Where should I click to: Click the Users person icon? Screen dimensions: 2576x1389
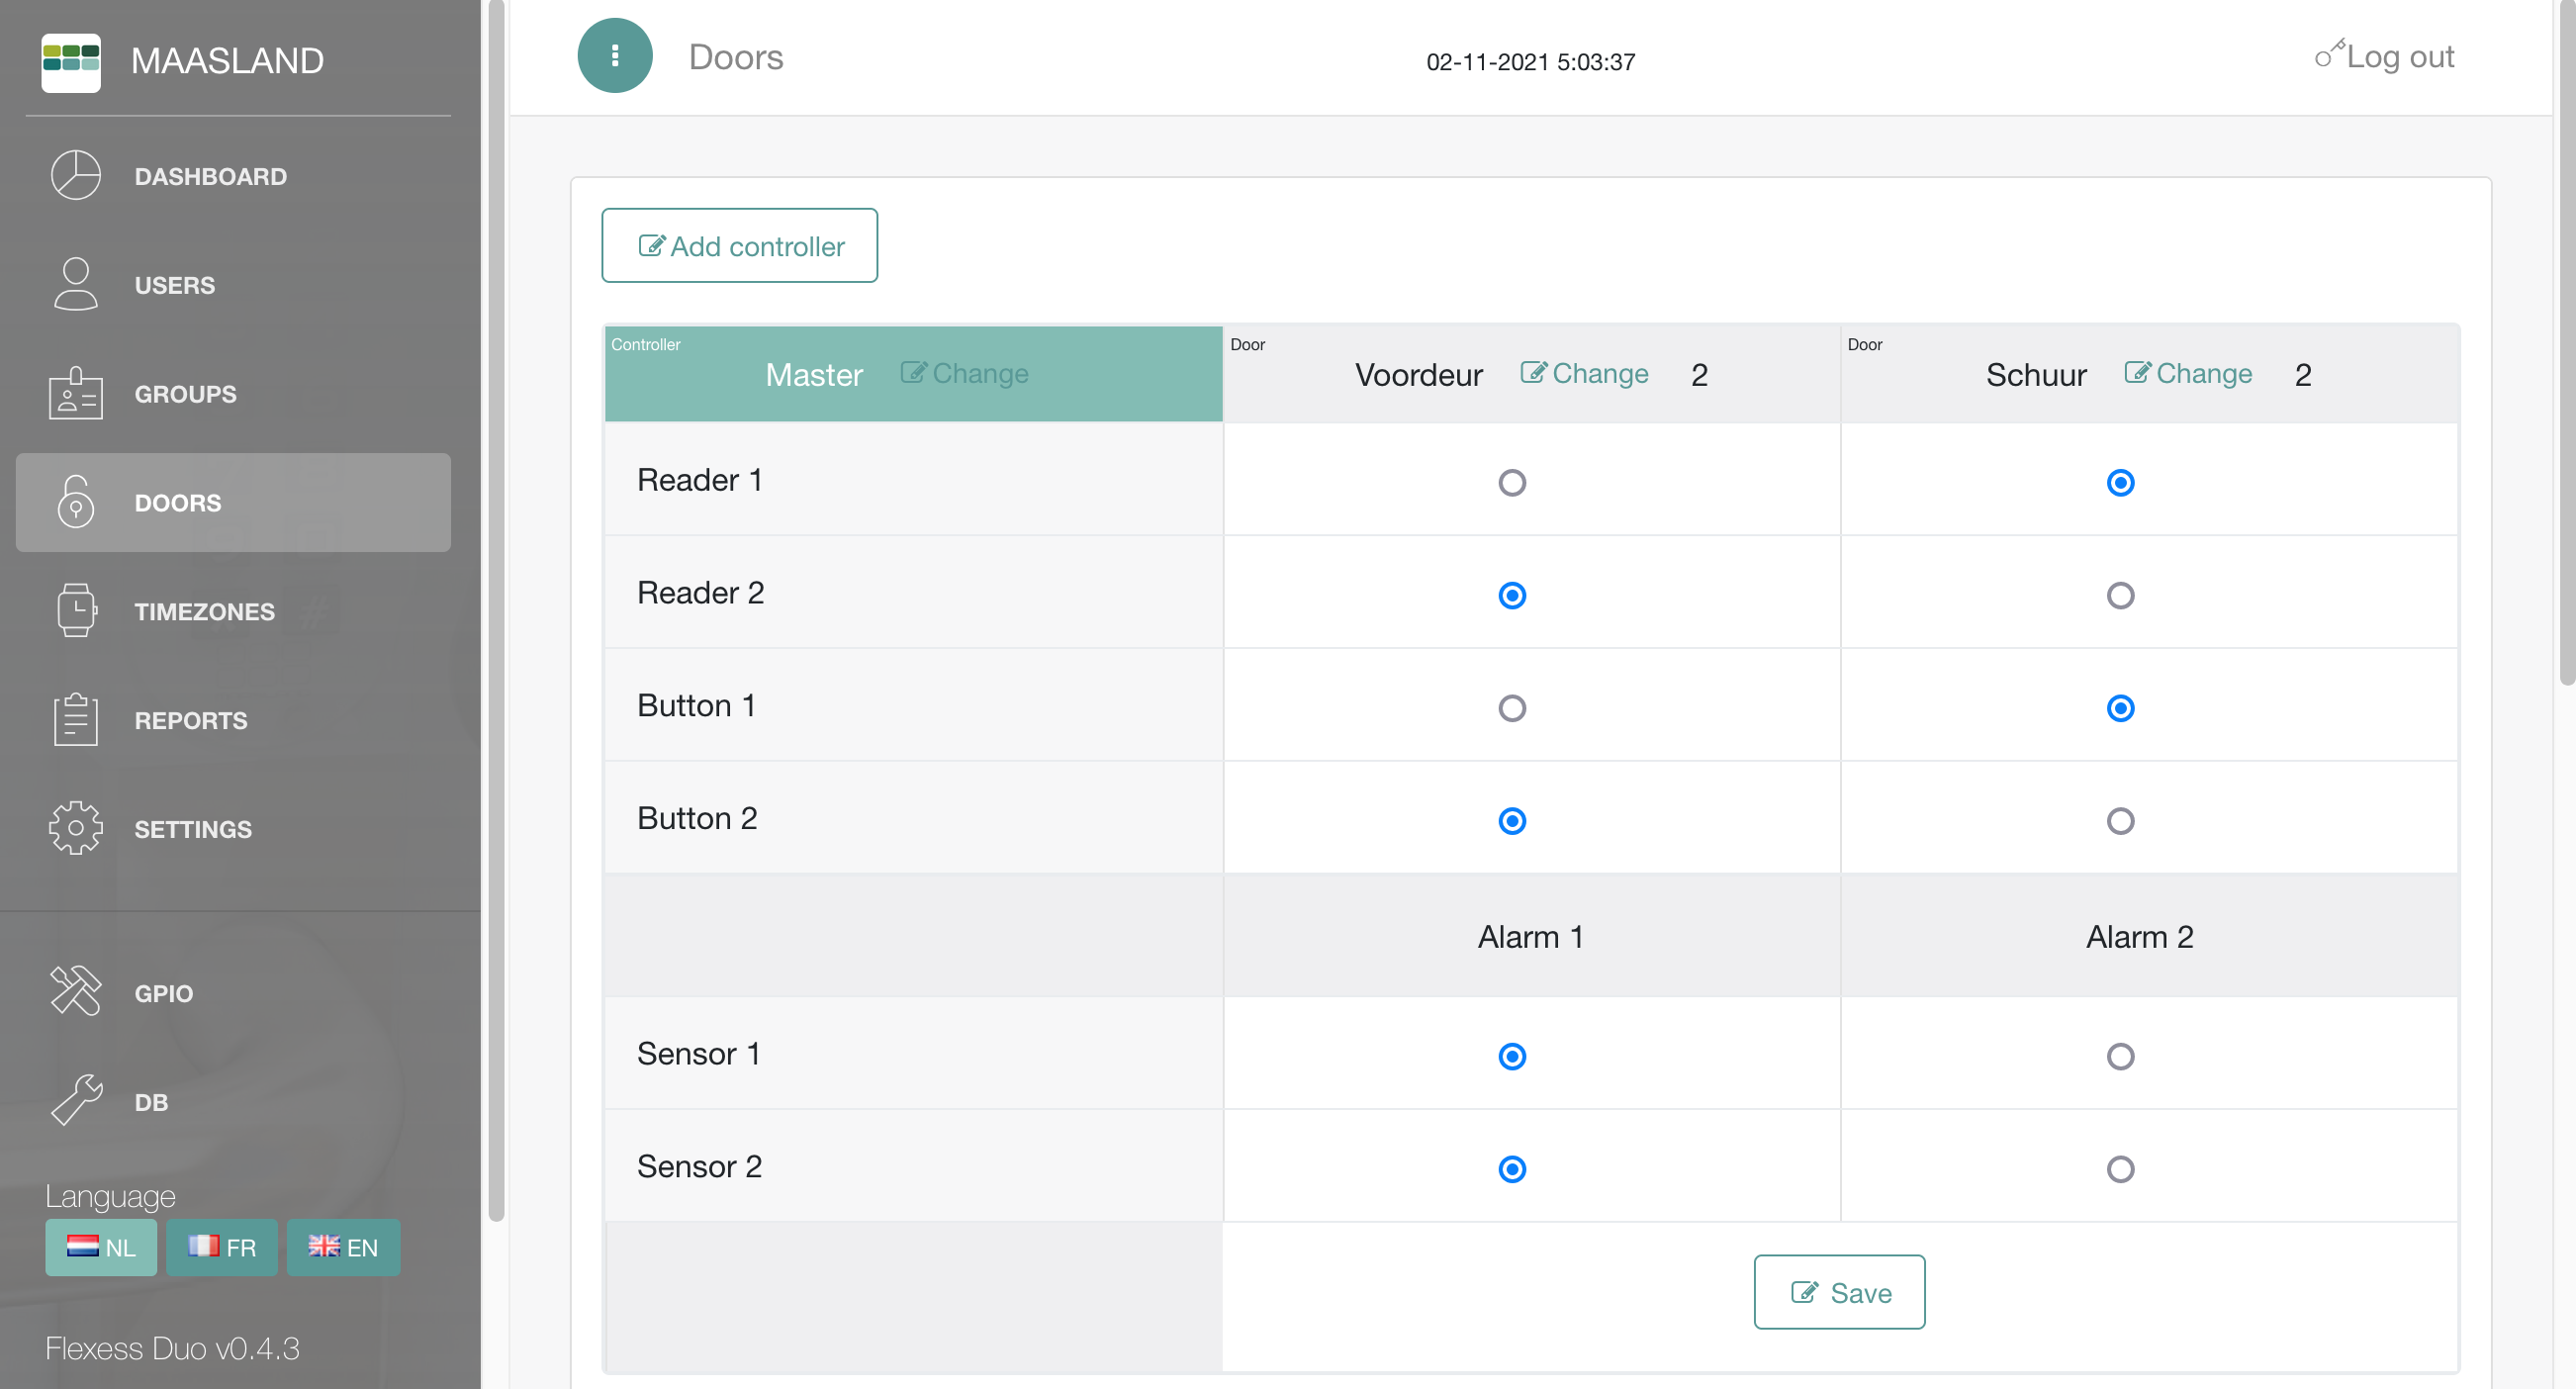coord(76,284)
